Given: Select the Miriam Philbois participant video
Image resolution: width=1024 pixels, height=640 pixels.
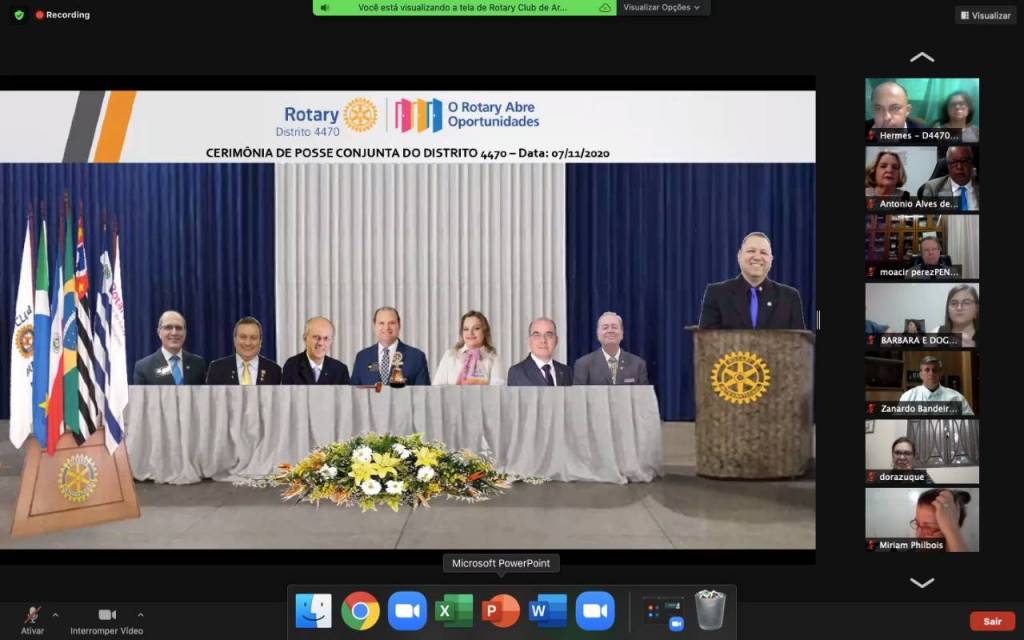Looking at the screenshot, I should 922,519.
